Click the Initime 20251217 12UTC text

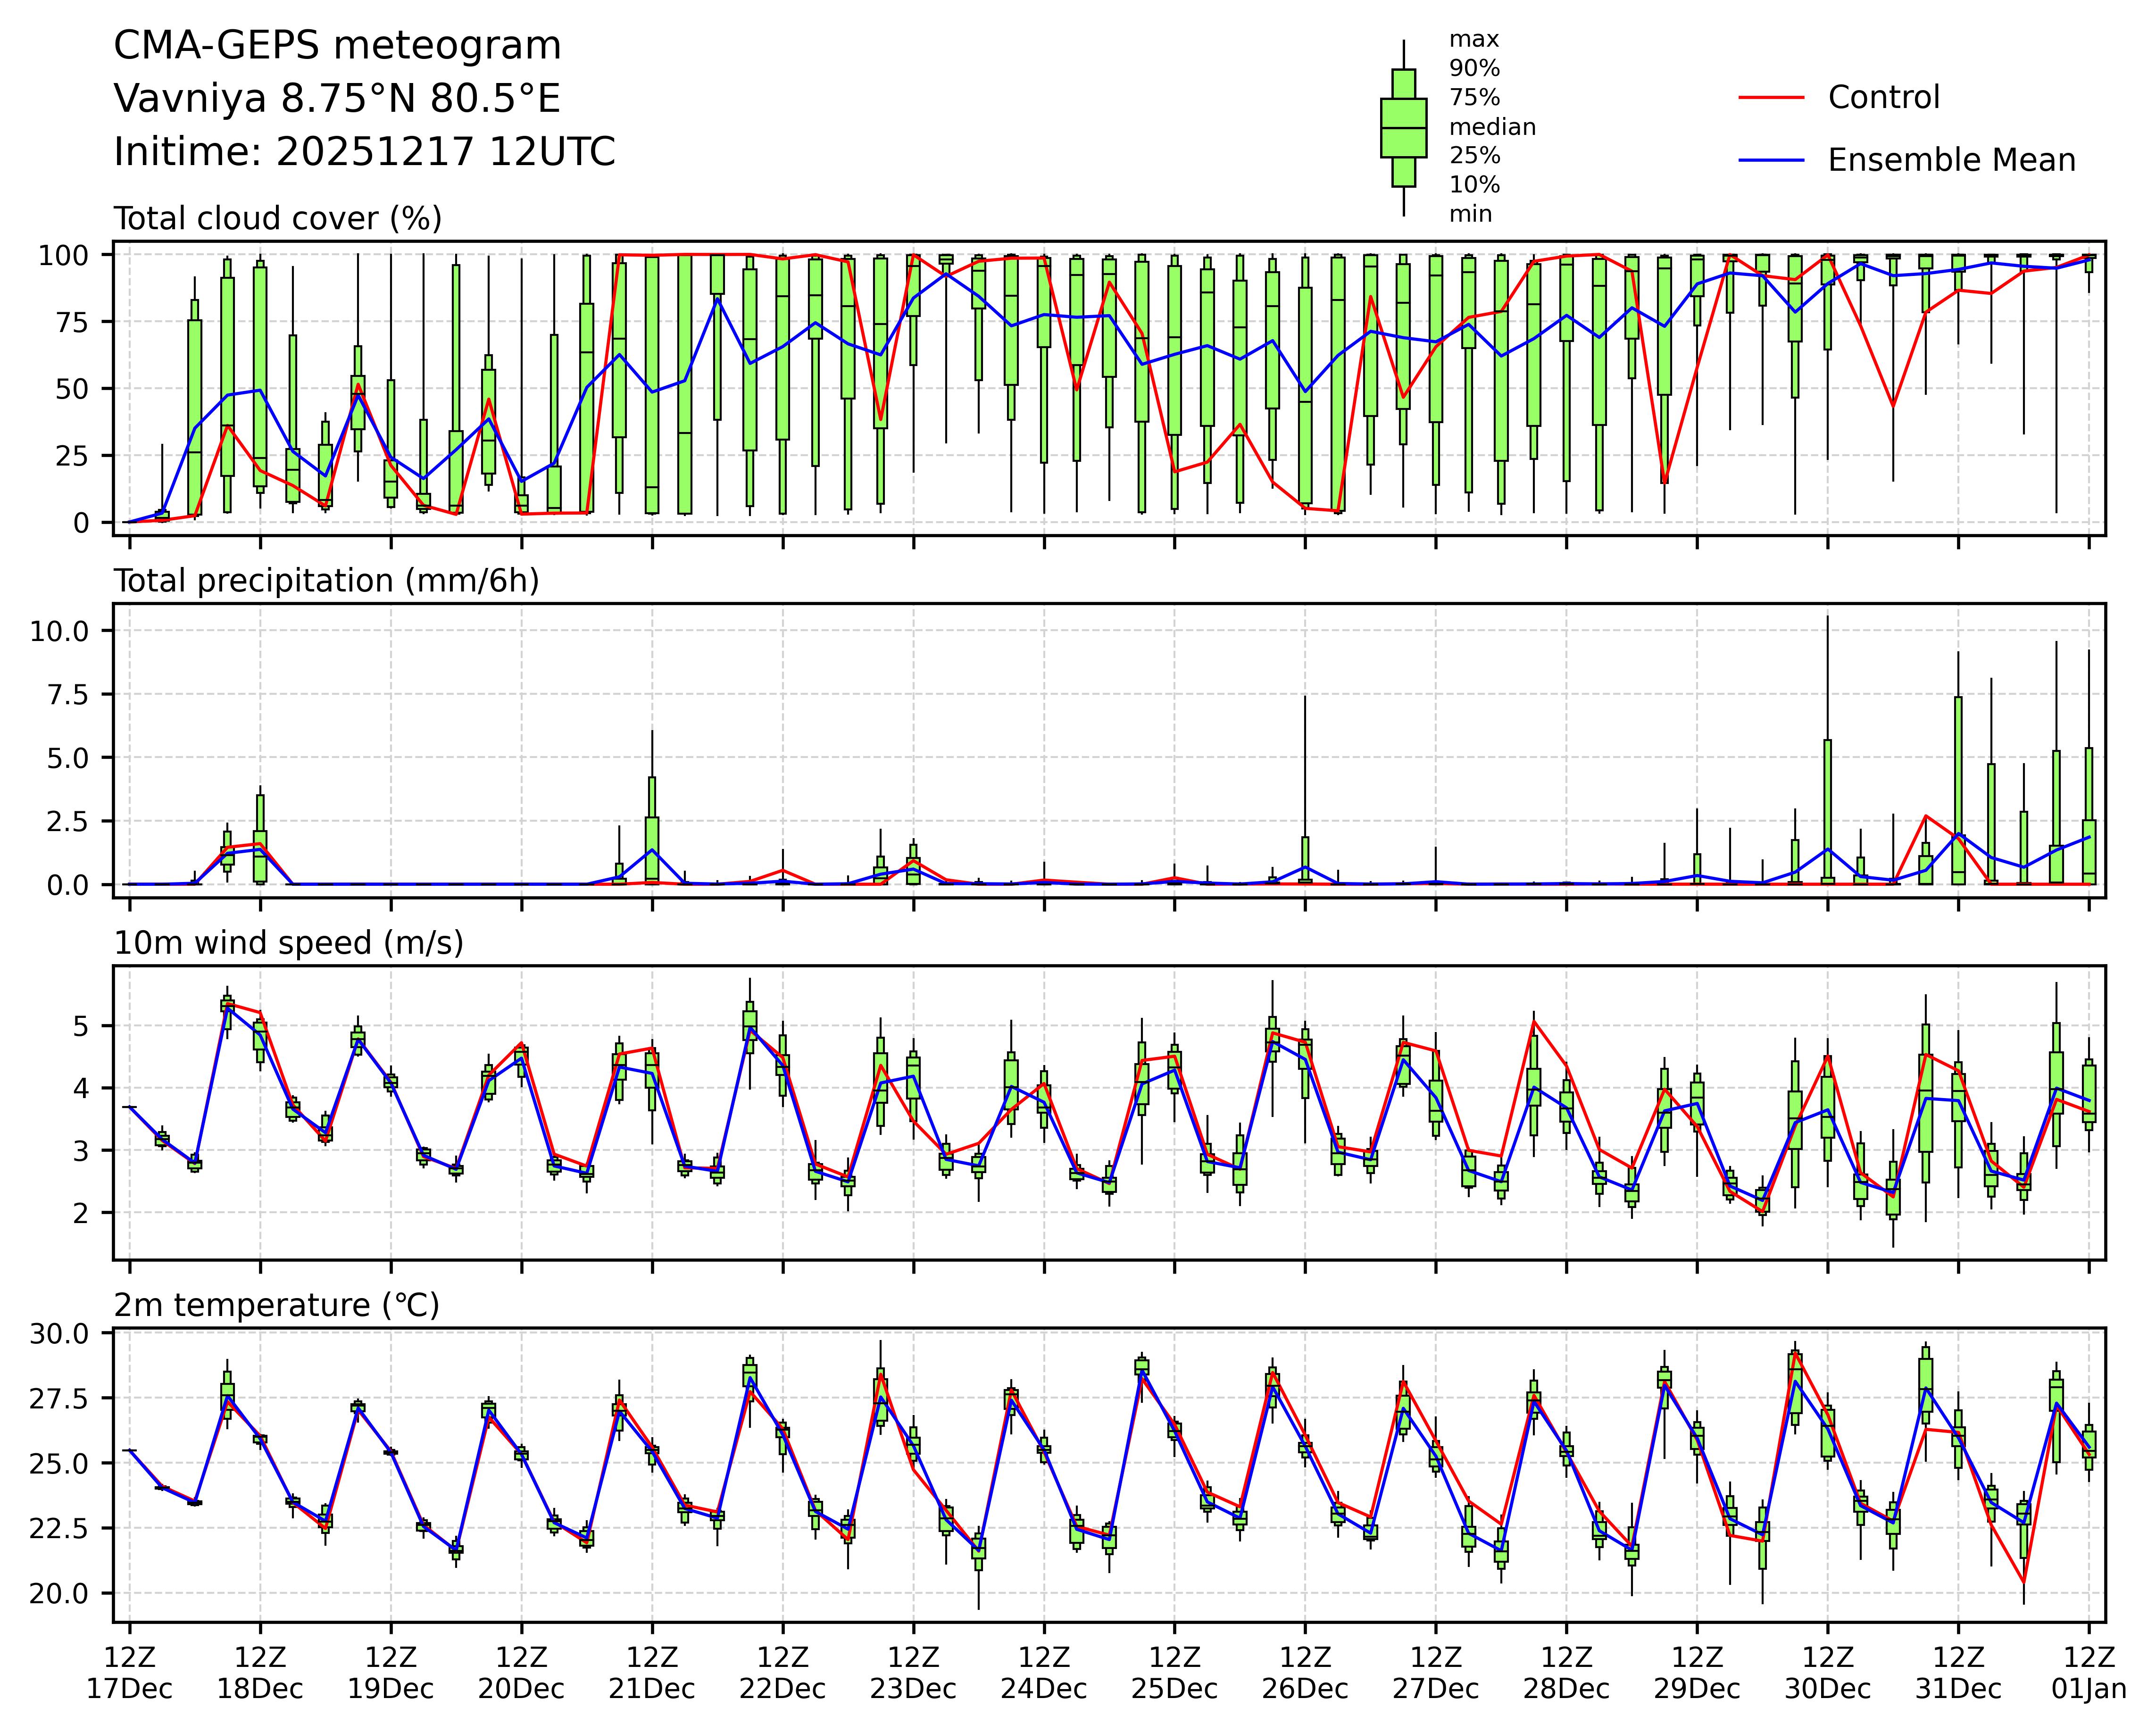364,152
